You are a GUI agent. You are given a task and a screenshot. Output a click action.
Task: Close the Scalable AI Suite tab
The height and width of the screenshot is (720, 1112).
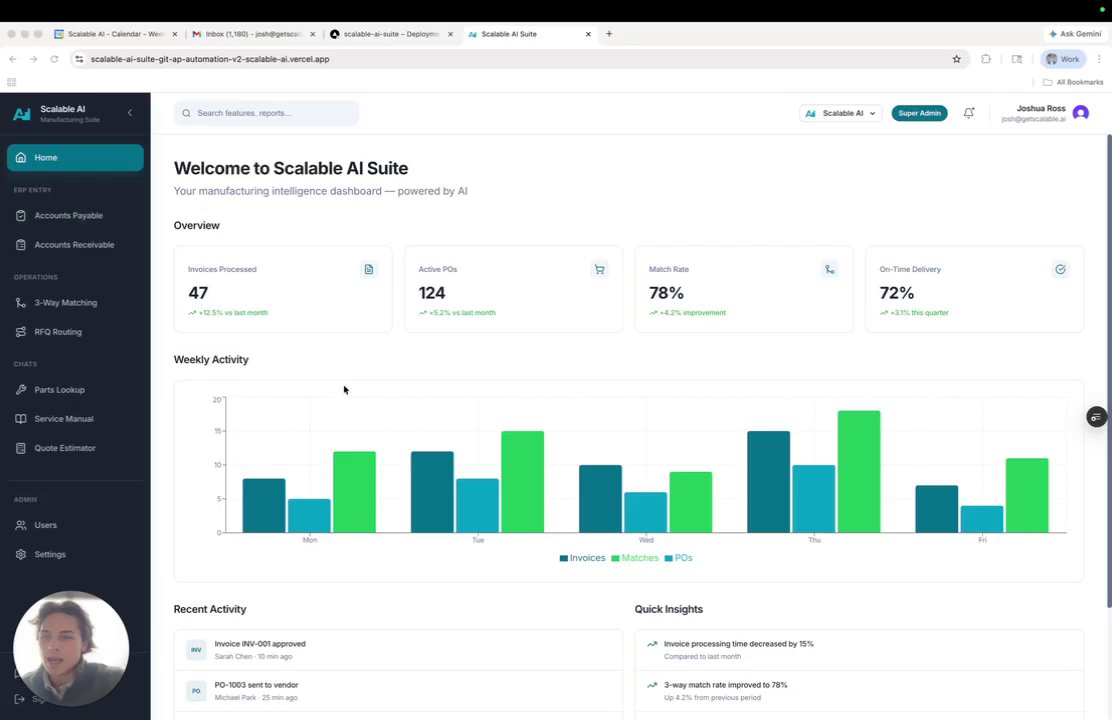(588, 34)
